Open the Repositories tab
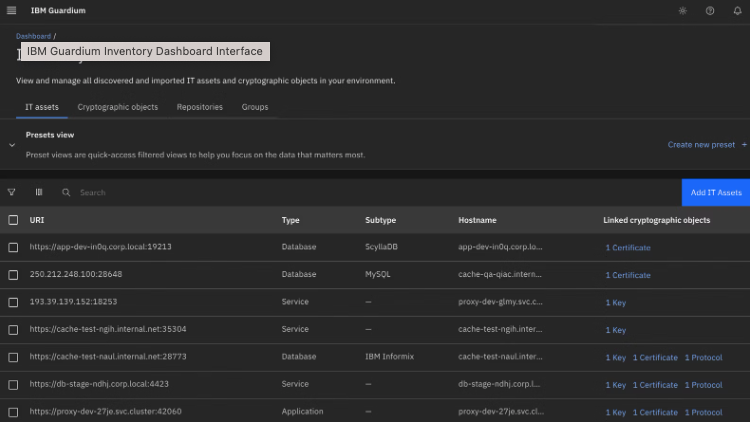750x422 pixels. pyautogui.click(x=200, y=107)
